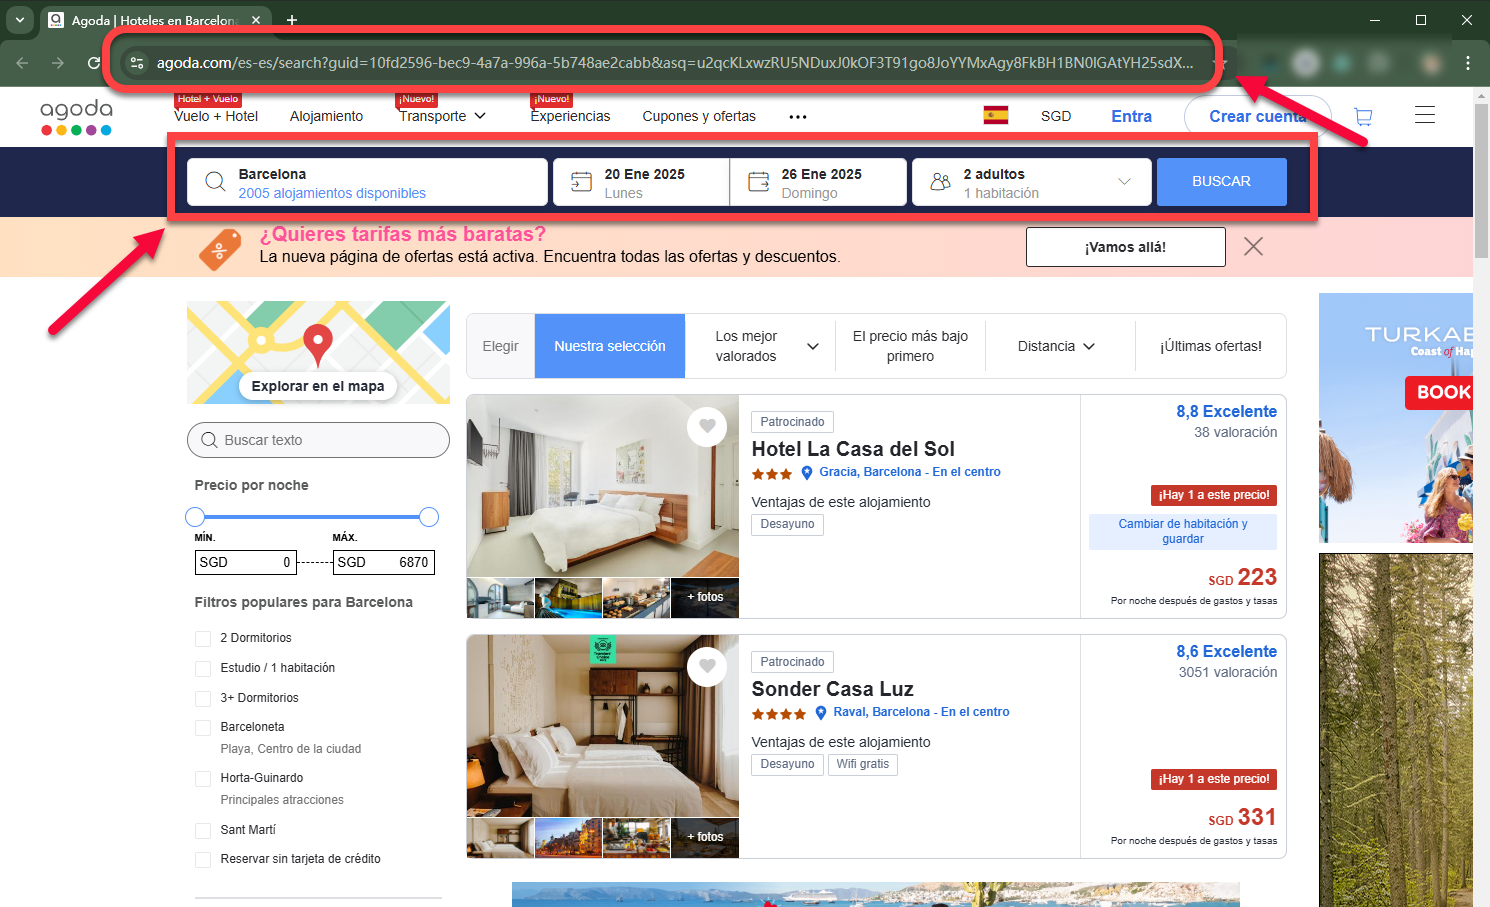This screenshot has width=1490, height=907.
Task: Toggle Reservar sin tarjeta de crédito checkbox
Action: coord(203,860)
